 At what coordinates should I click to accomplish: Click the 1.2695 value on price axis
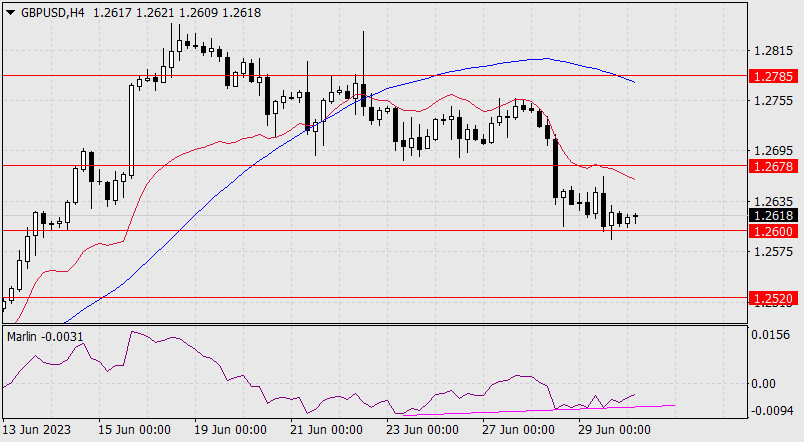pos(772,151)
